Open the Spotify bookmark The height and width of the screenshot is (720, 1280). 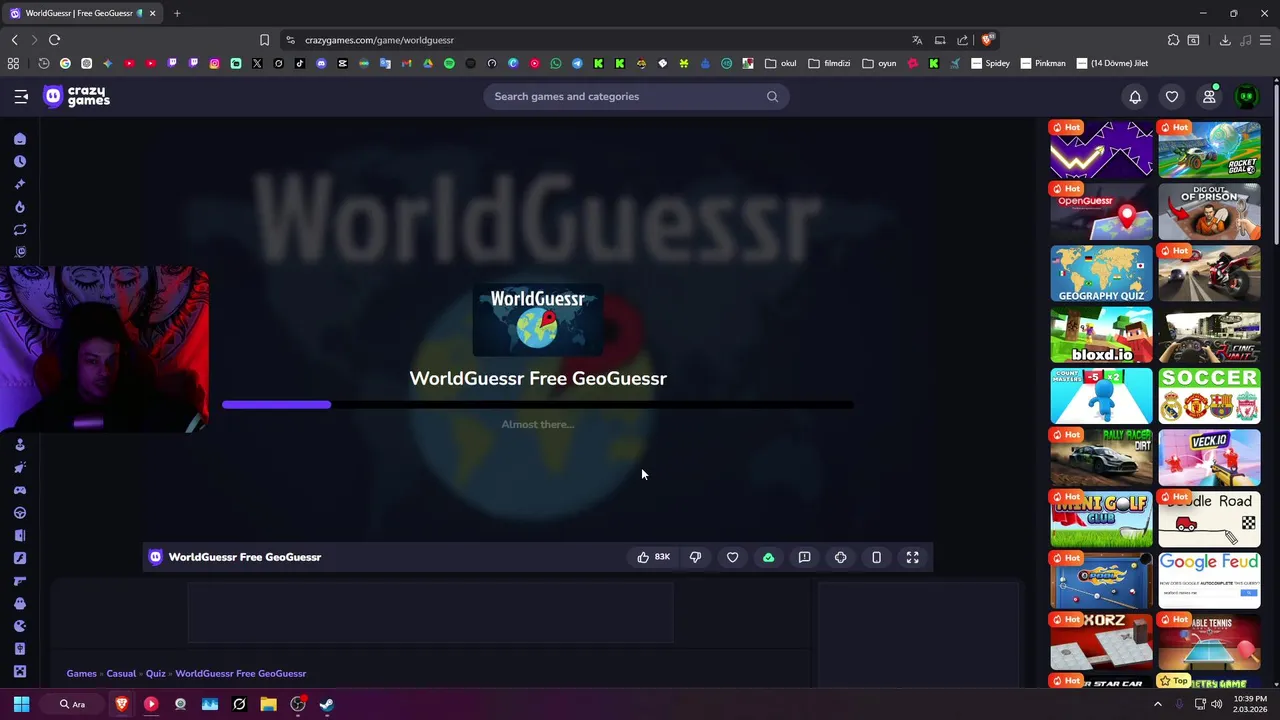tap(449, 63)
